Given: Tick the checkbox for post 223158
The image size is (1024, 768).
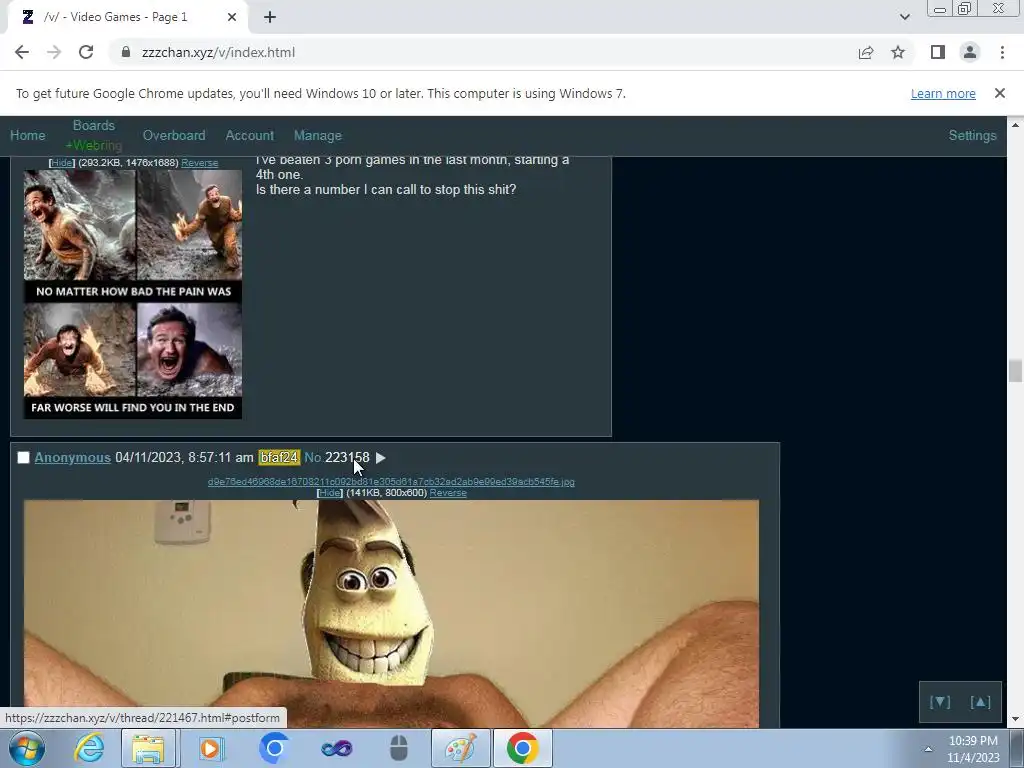Looking at the screenshot, I should (24, 458).
